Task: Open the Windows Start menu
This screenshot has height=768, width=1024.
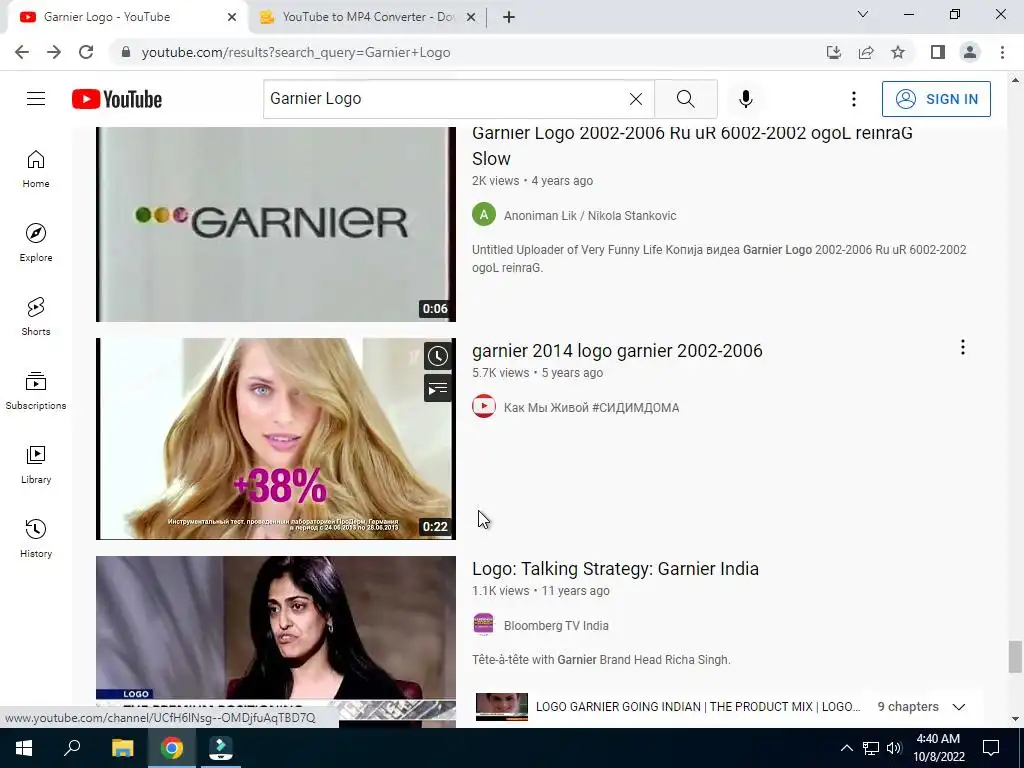Action: (x=24, y=748)
